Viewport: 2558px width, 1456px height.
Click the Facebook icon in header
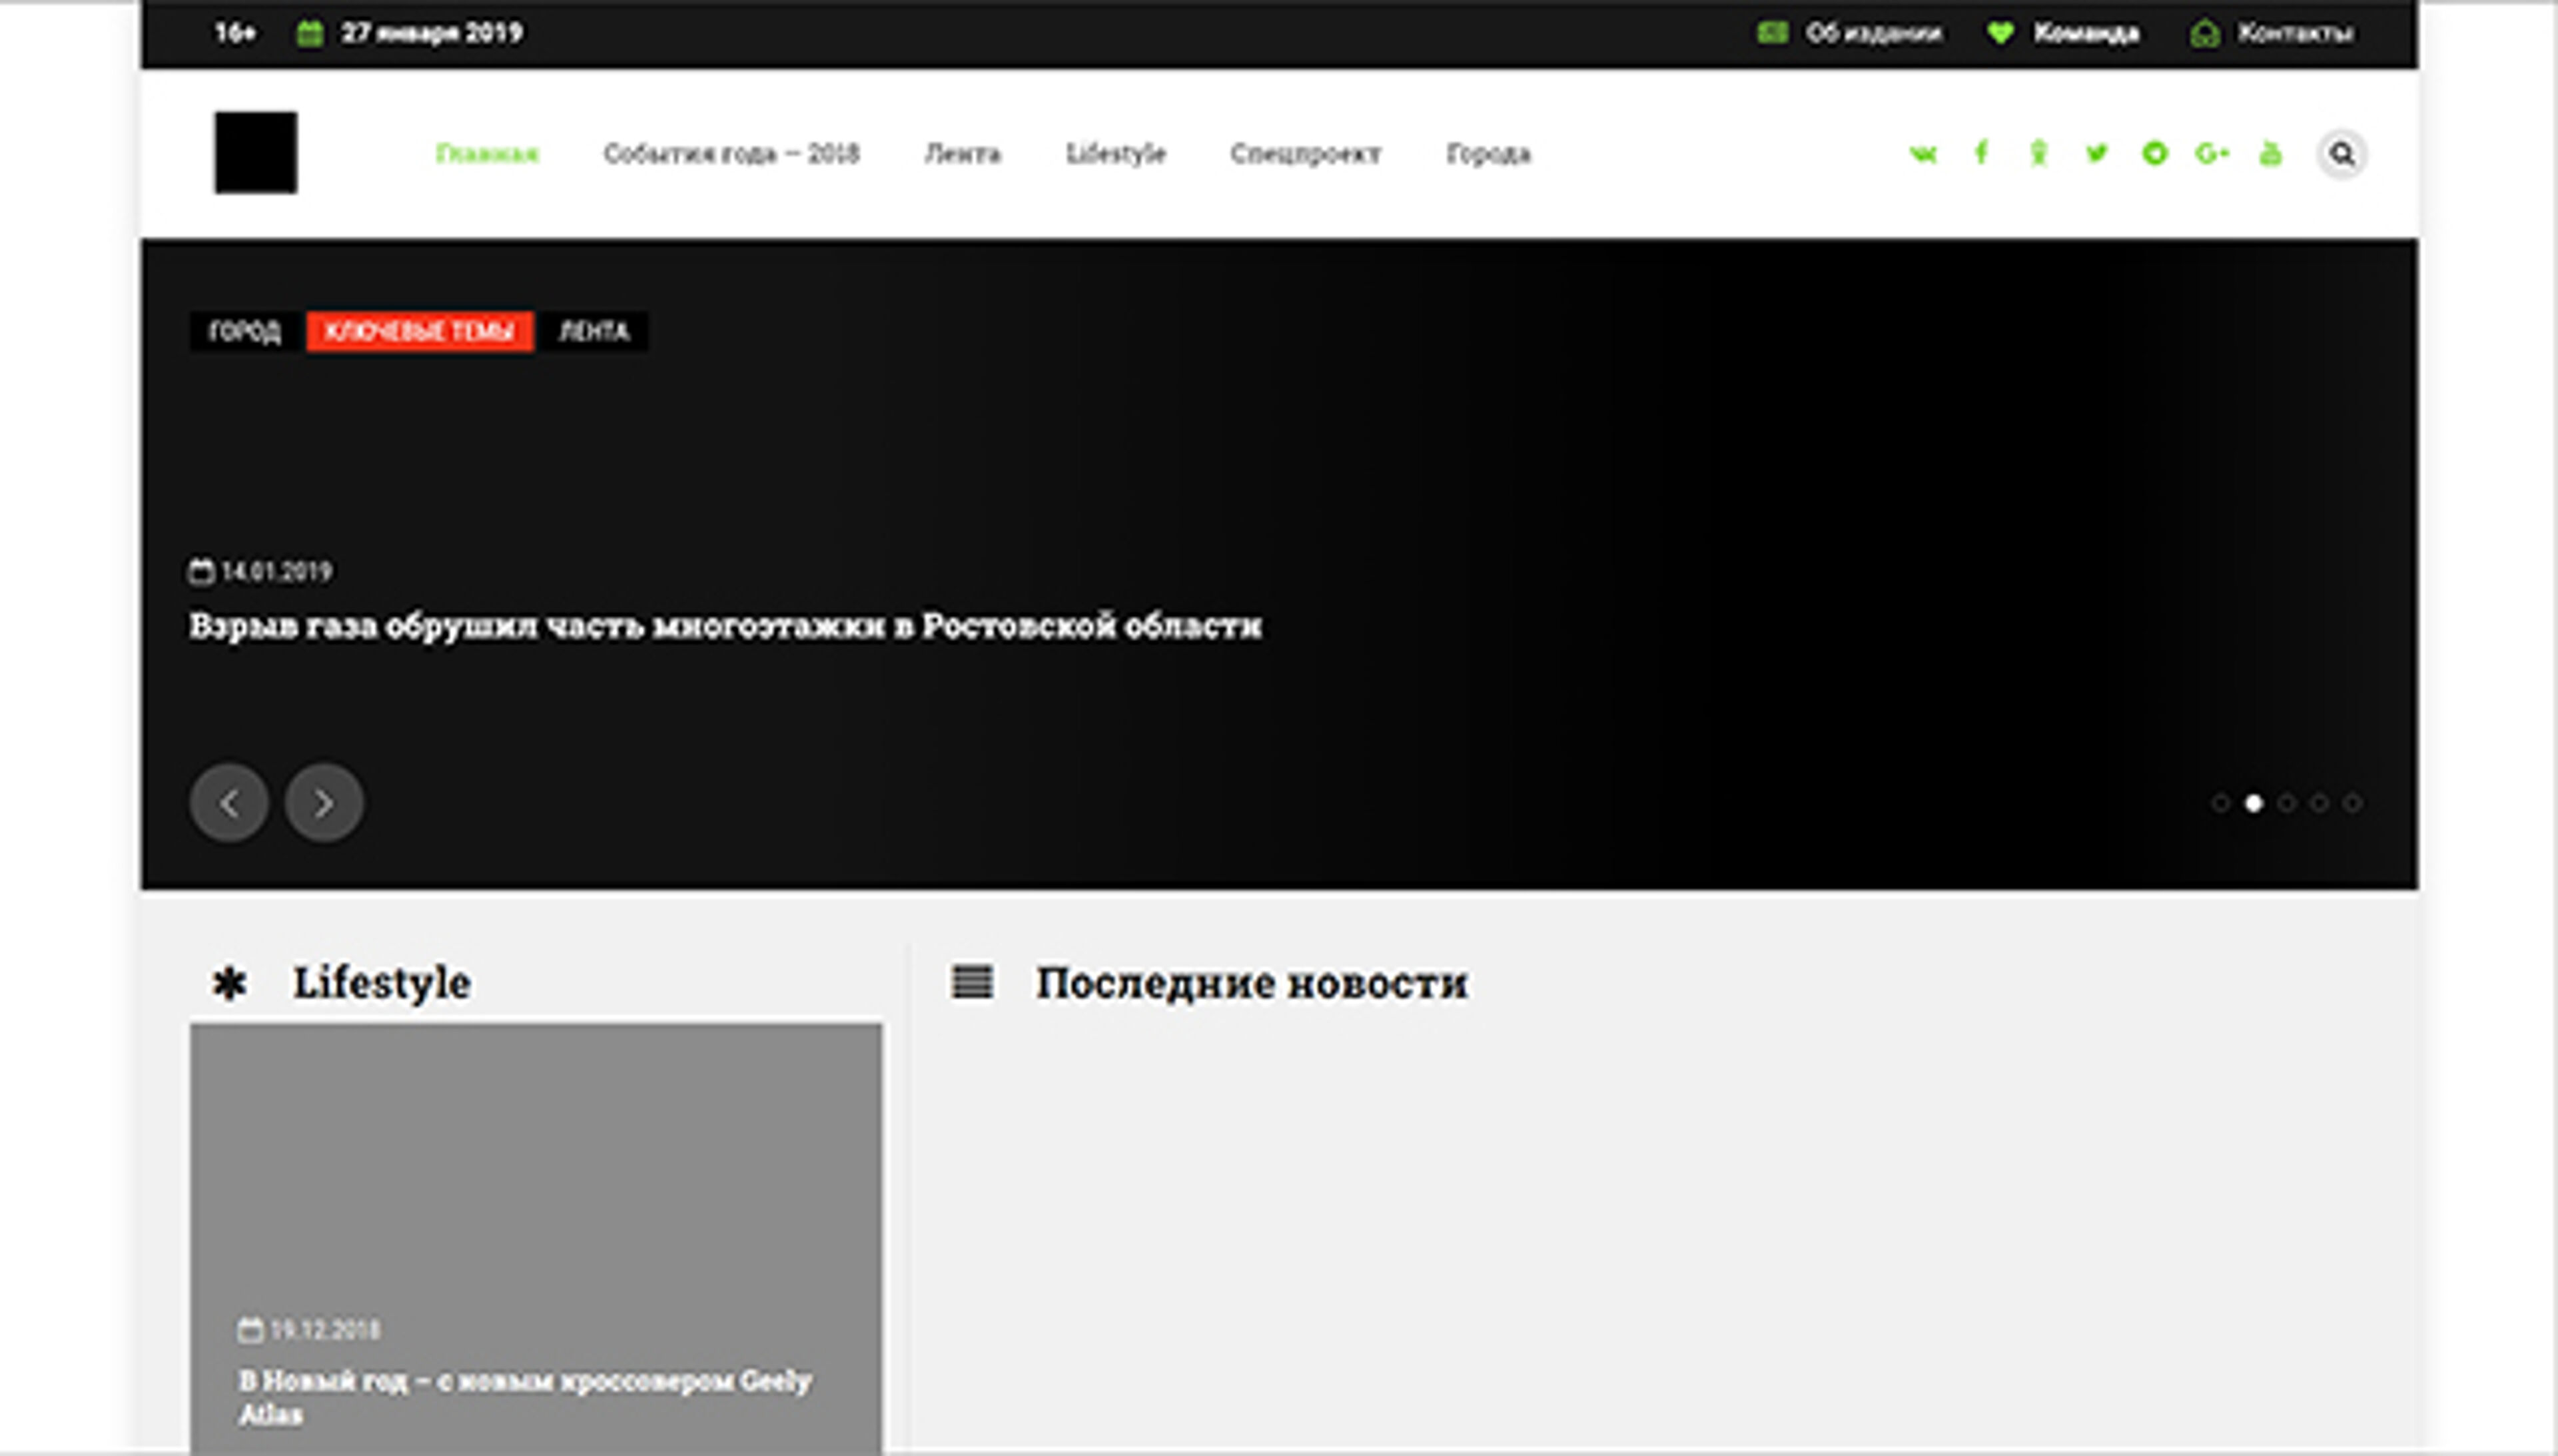point(1982,154)
